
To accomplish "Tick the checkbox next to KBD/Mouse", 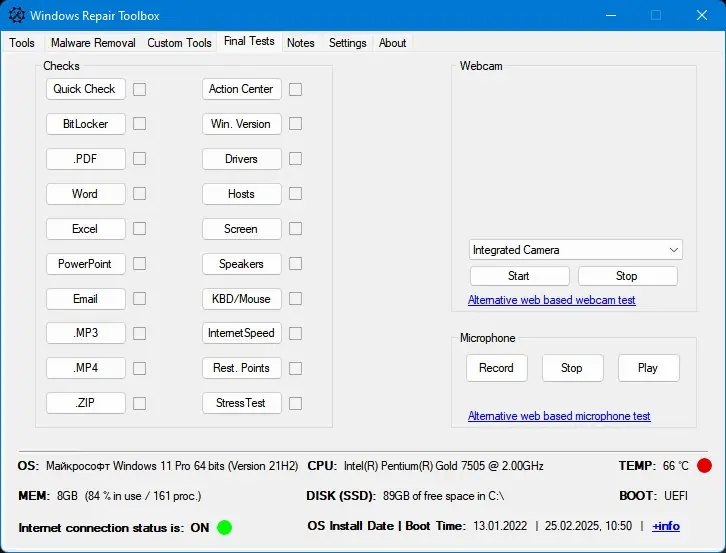I will (x=295, y=299).
